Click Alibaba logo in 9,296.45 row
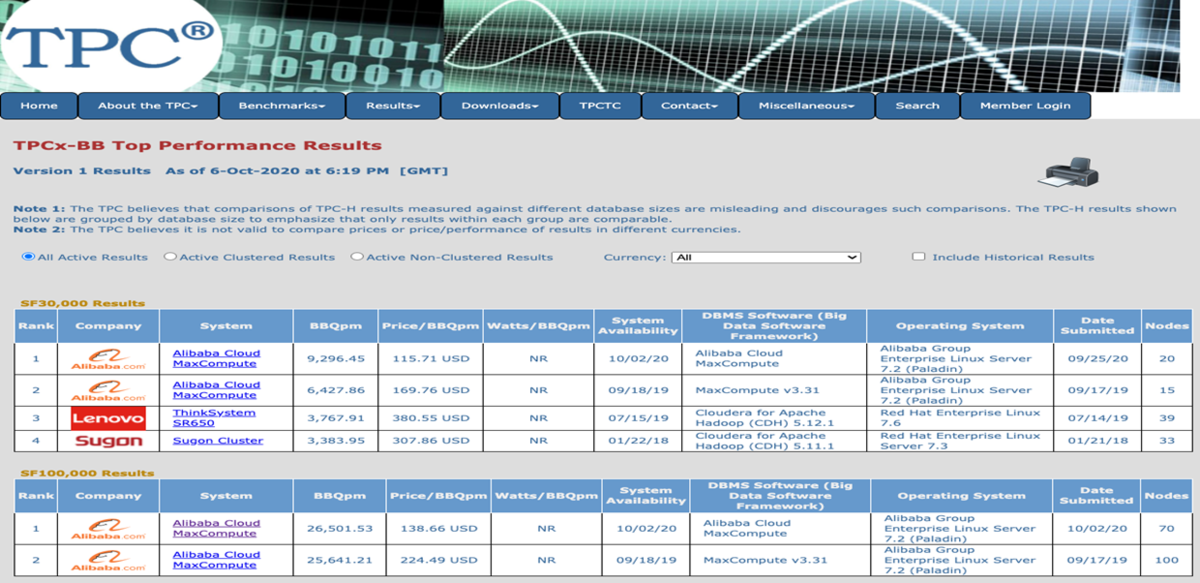Image resolution: width=1200 pixels, height=583 pixels. click(108, 359)
